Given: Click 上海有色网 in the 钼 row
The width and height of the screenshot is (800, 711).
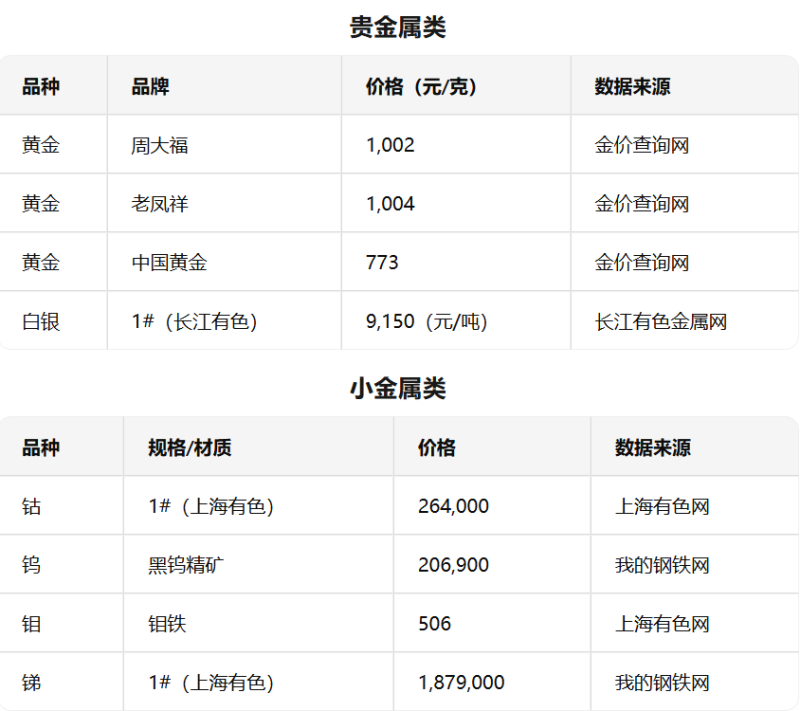Looking at the screenshot, I should point(662,624).
